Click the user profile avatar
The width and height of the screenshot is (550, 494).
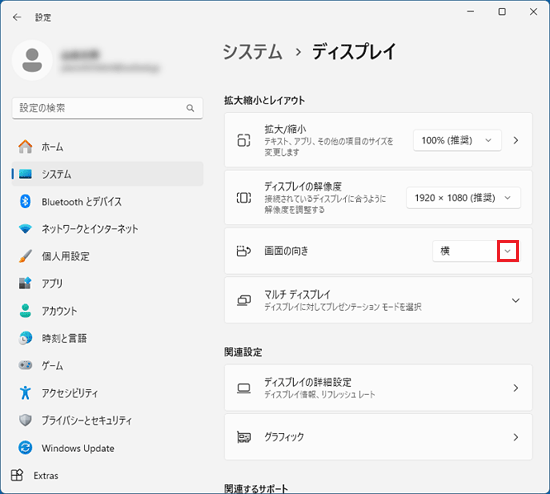(x=32, y=60)
